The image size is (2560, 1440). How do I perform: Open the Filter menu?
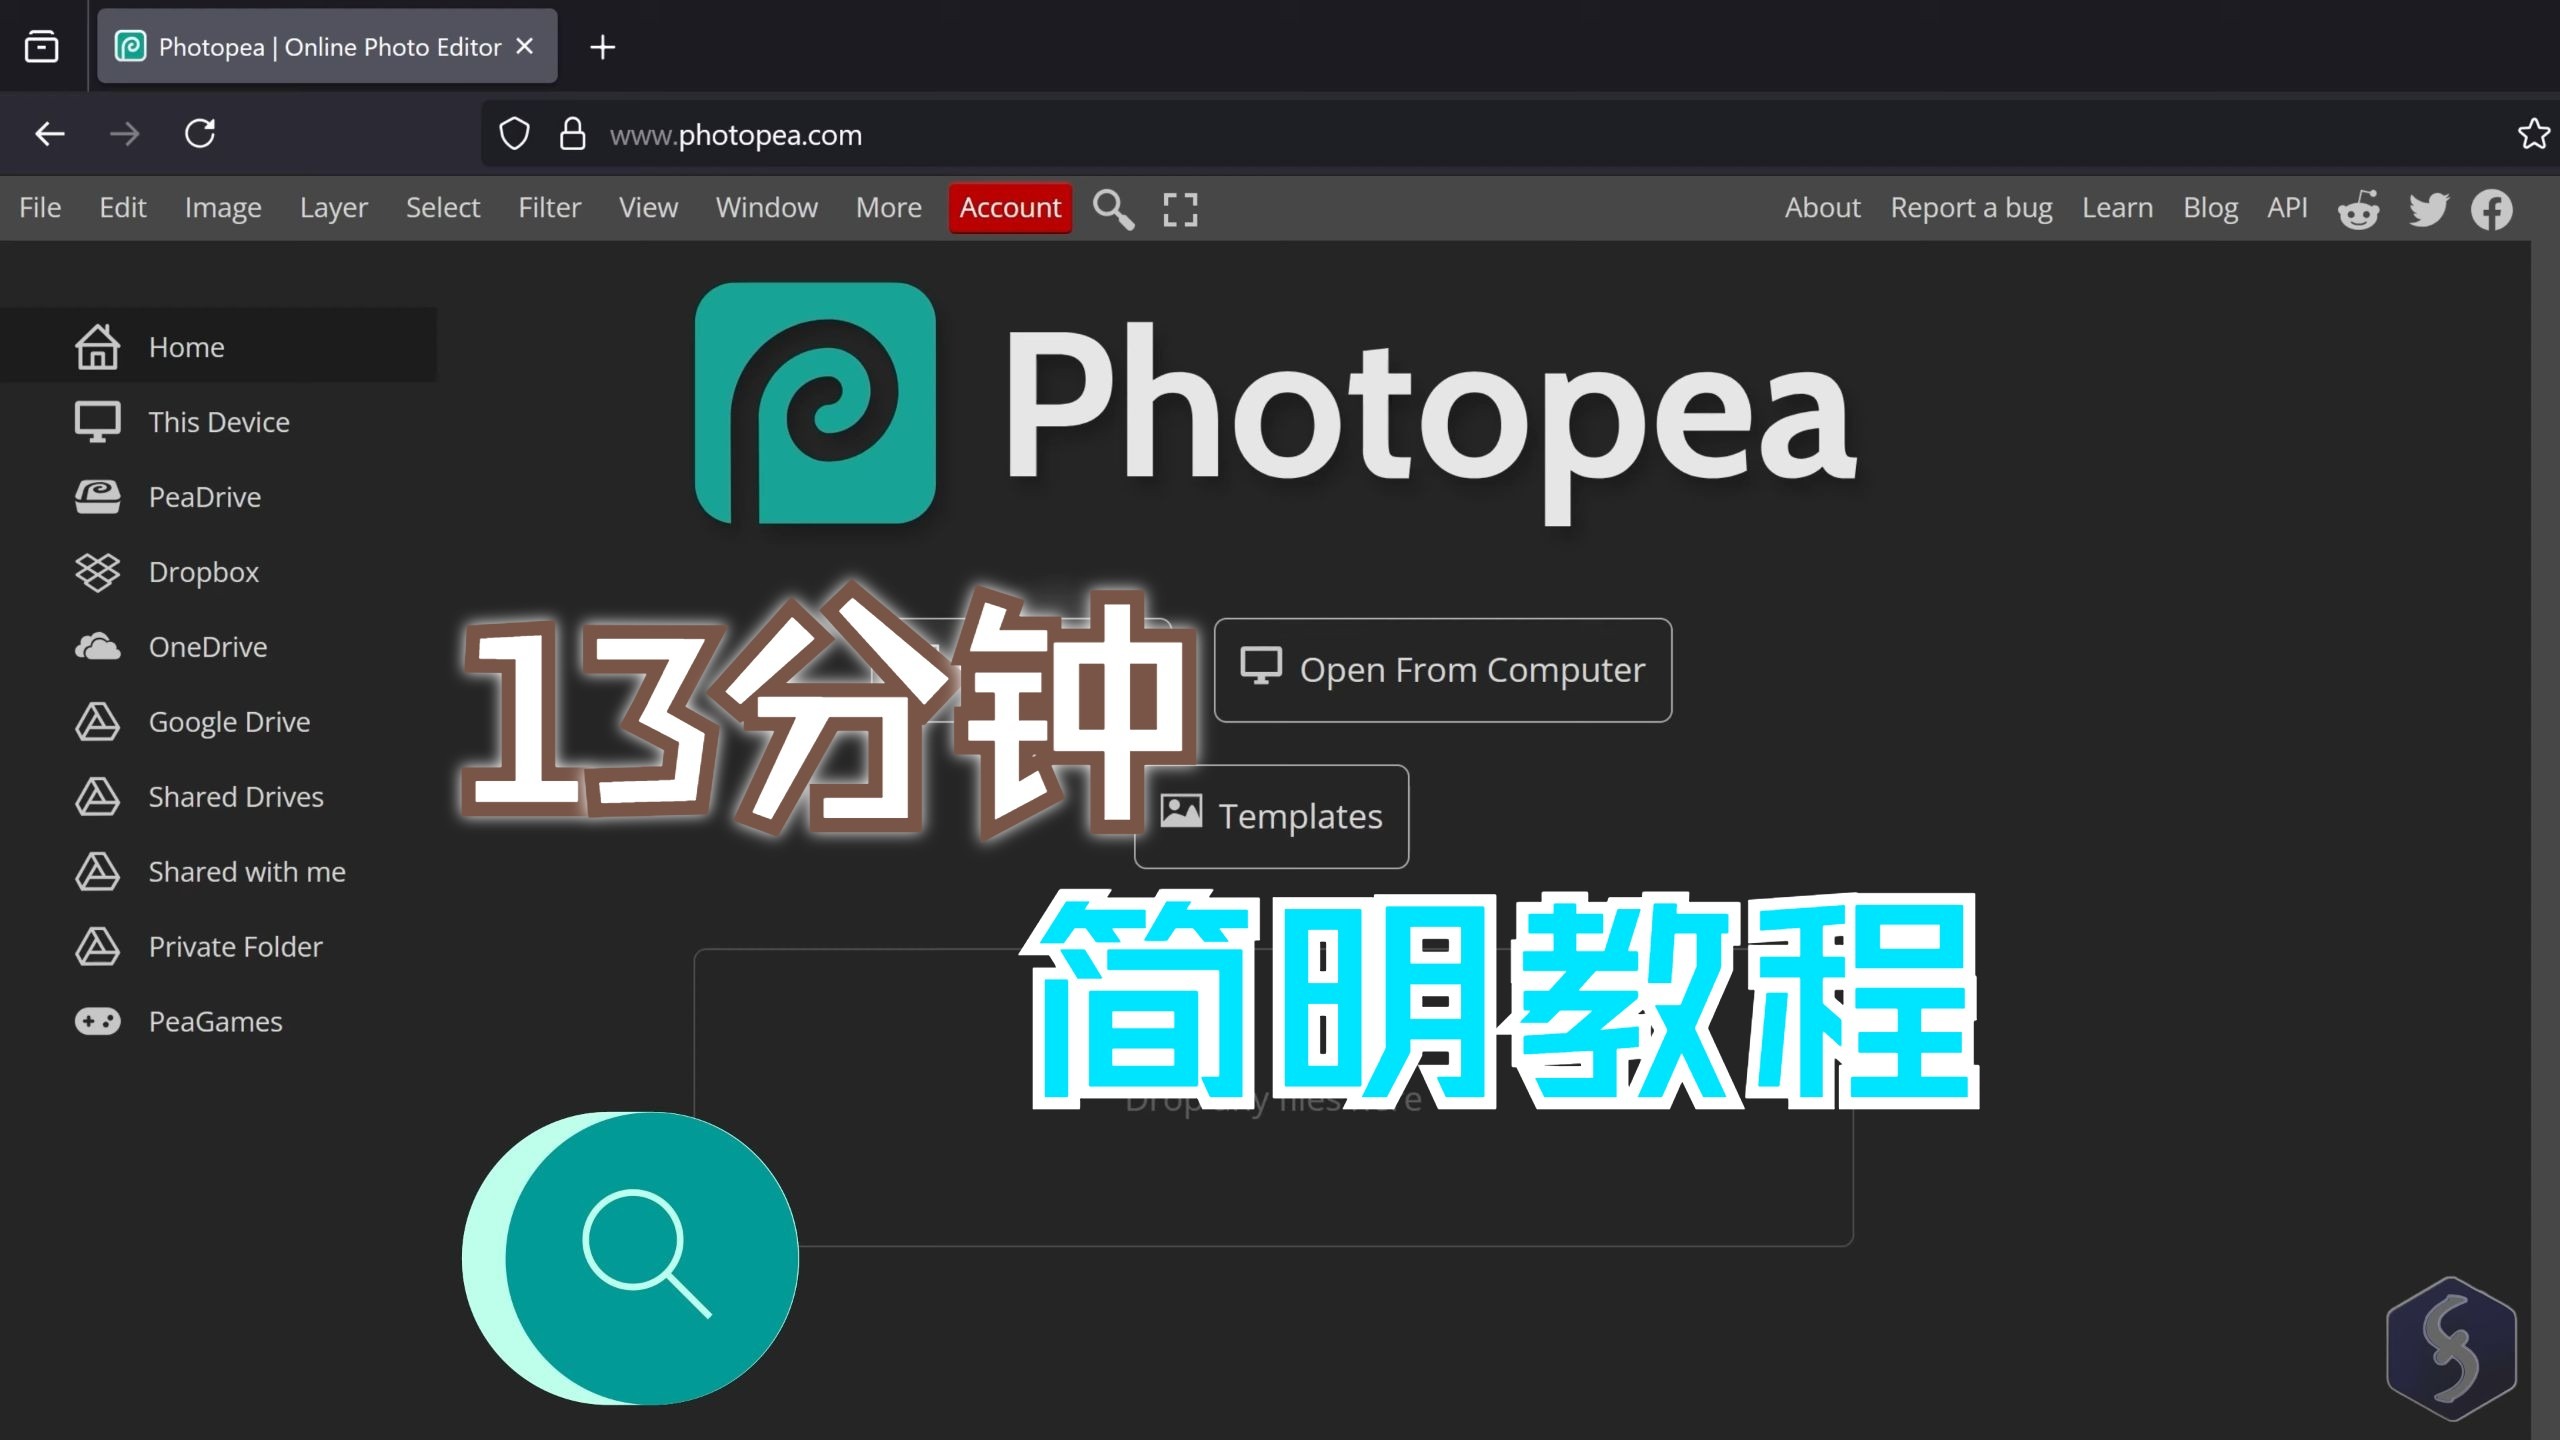click(549, 208)
